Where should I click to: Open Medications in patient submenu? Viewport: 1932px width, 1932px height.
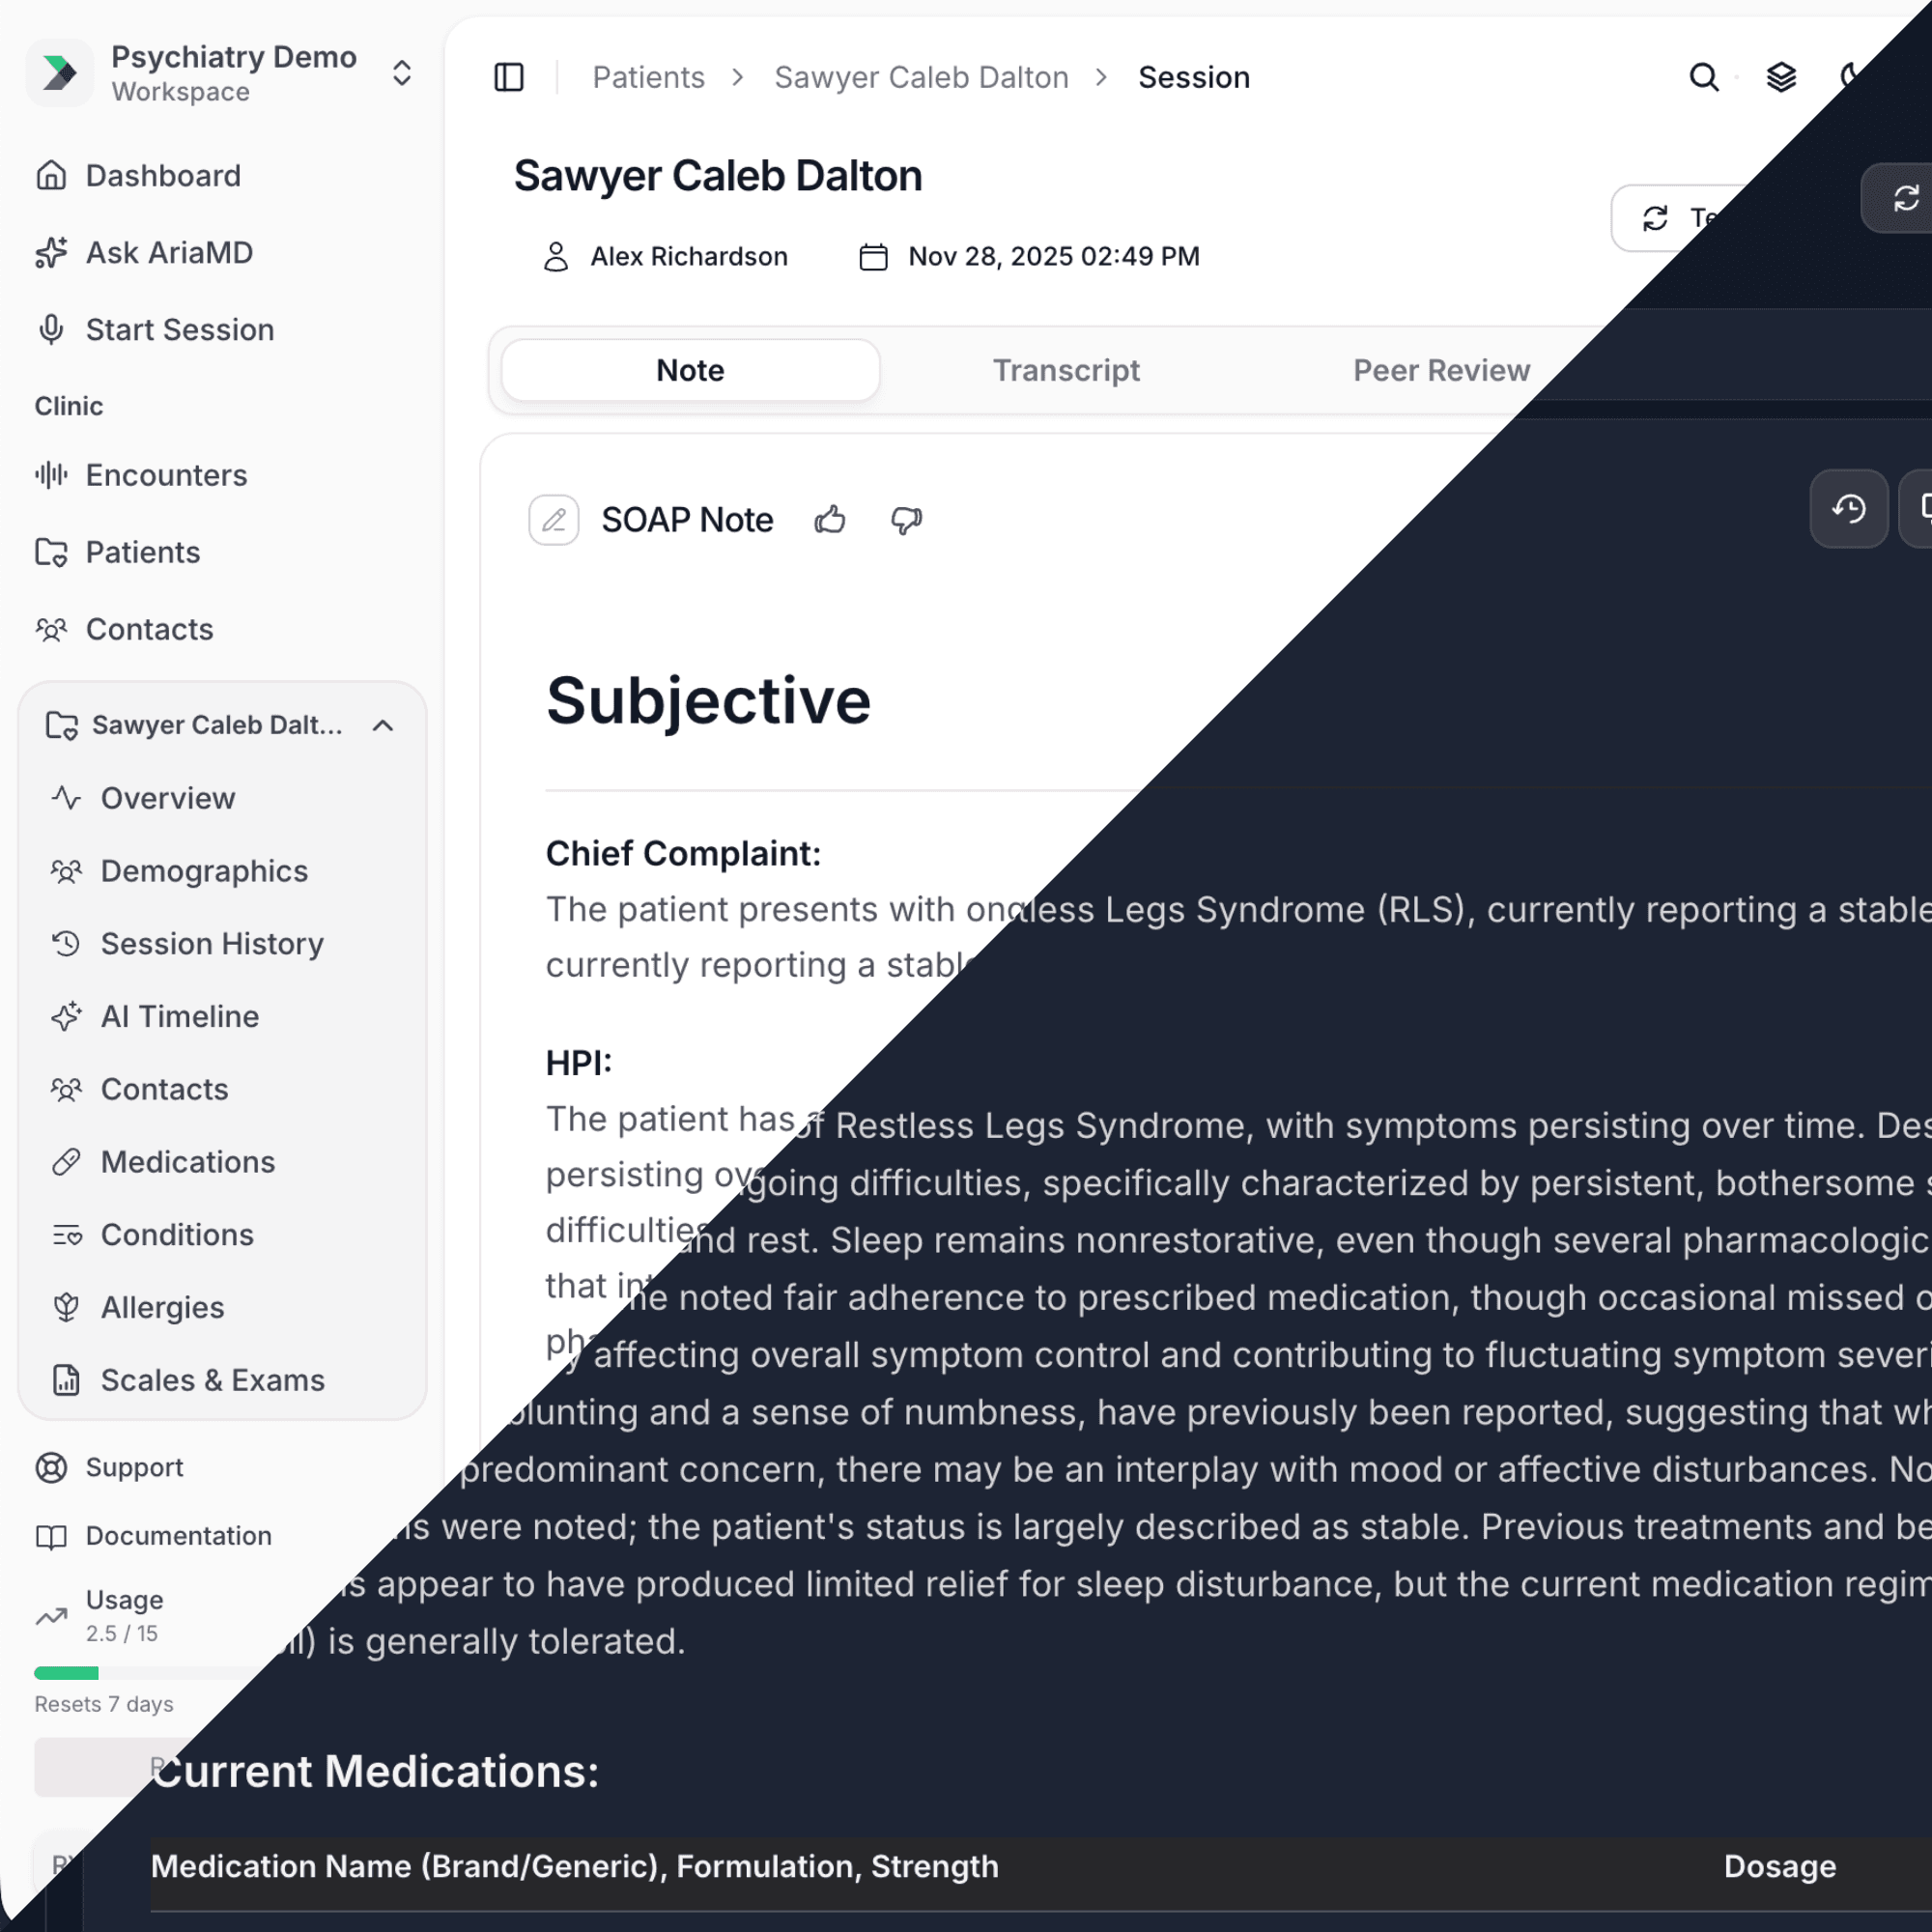187,1162
